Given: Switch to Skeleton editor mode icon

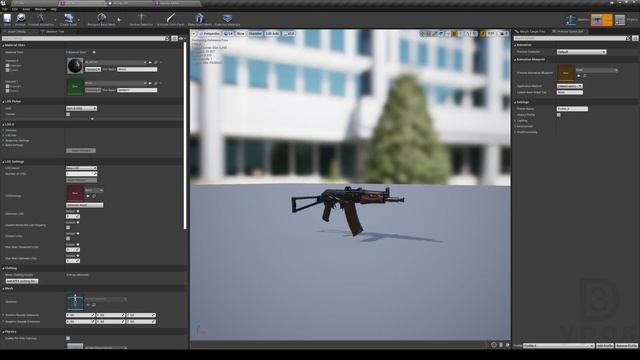Looking at the screenshot, I should pos(571,20).
